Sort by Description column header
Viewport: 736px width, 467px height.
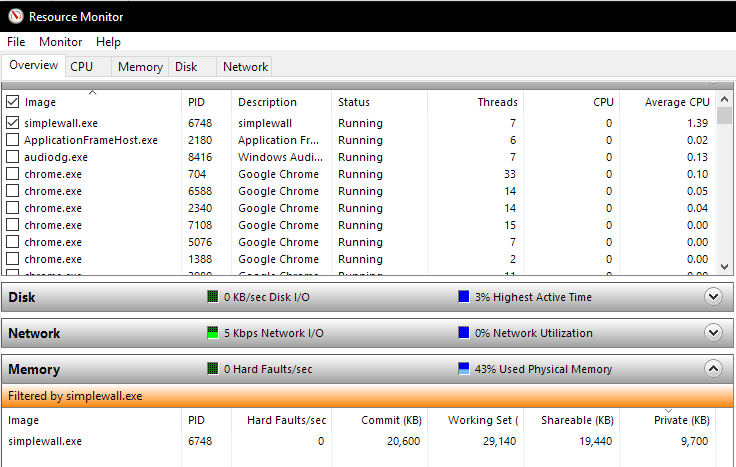268,102
